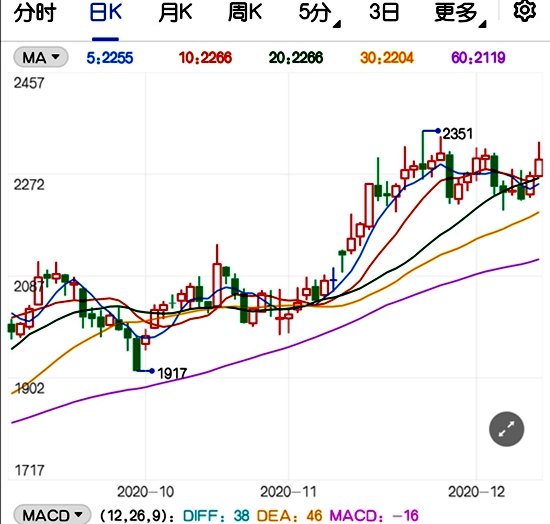Click the MA 5:2255 value
This screenshot has height=524, width=550.
(x=110, y=58)
